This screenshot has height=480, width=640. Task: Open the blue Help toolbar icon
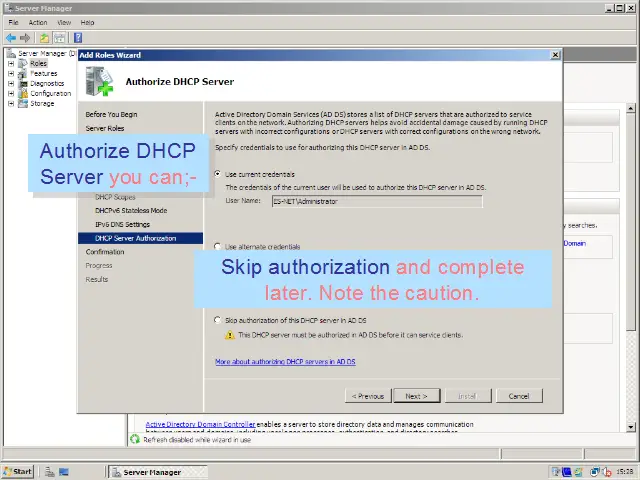[x=78, y=38]
